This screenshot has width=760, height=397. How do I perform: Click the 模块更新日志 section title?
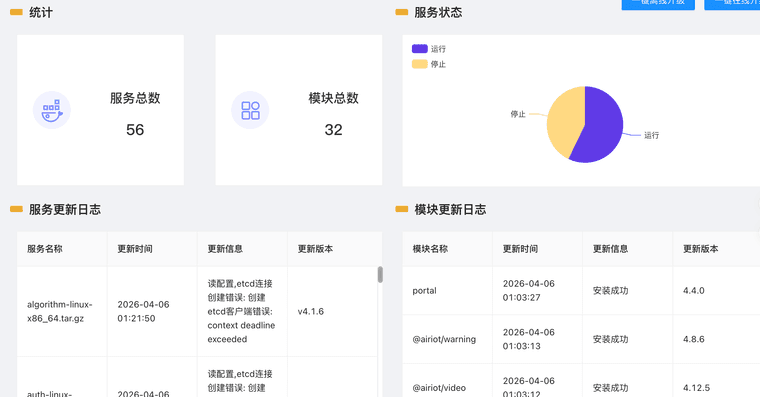450,209
